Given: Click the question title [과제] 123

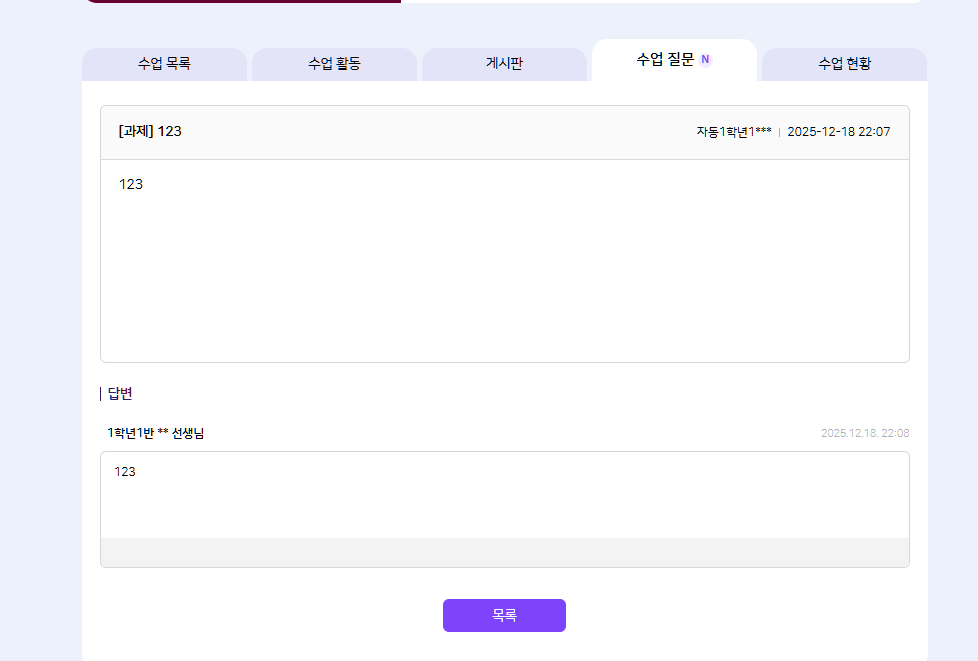Looking at the screenshot, I should click(150, 132).
